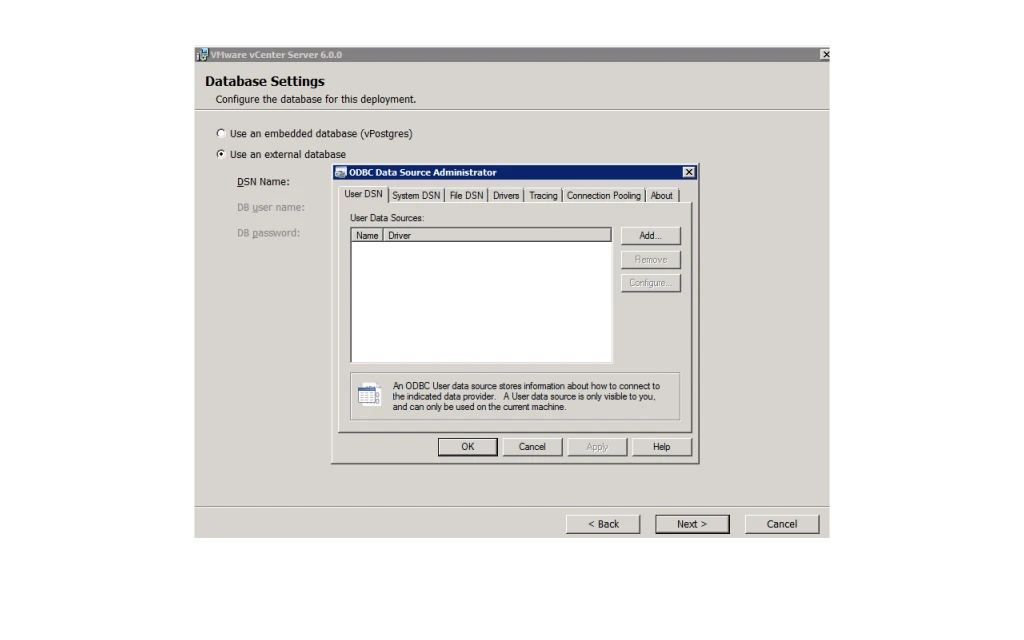Screen dimensions: 1024x640
Task: Proceed with the Next > button
Action: pos(692,524)
